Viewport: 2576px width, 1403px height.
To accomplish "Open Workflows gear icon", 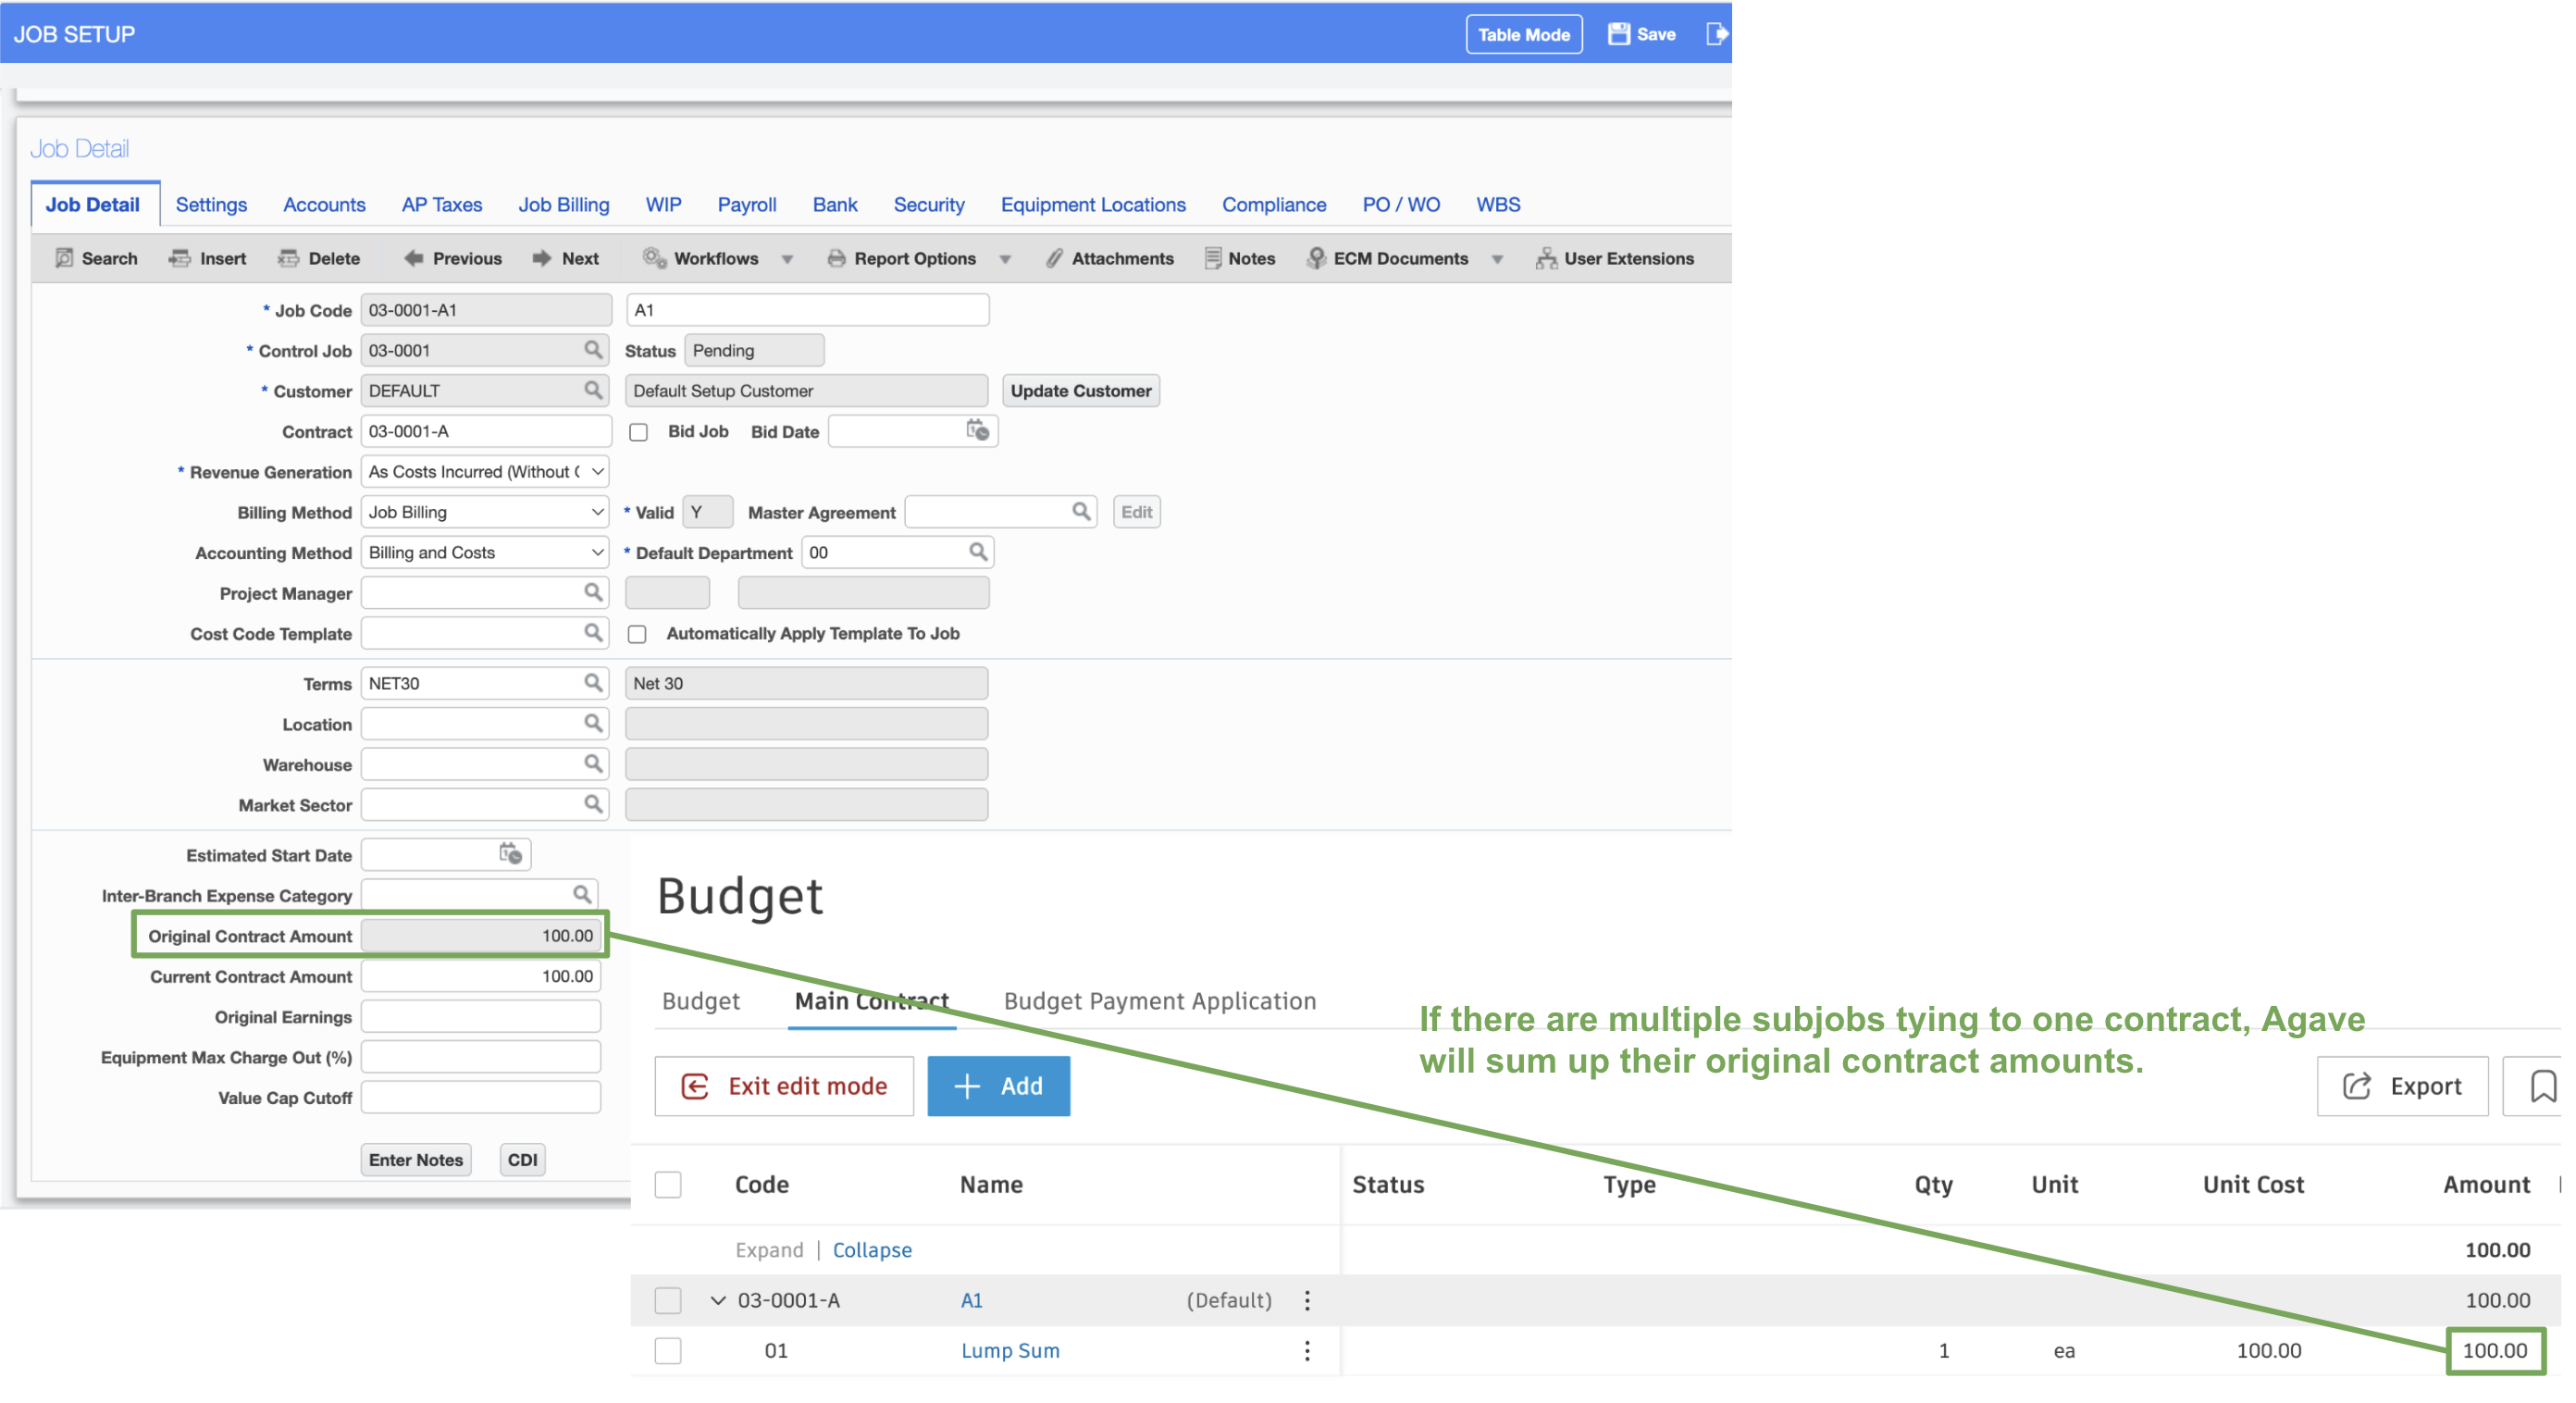I will click(x=654, y=258).
